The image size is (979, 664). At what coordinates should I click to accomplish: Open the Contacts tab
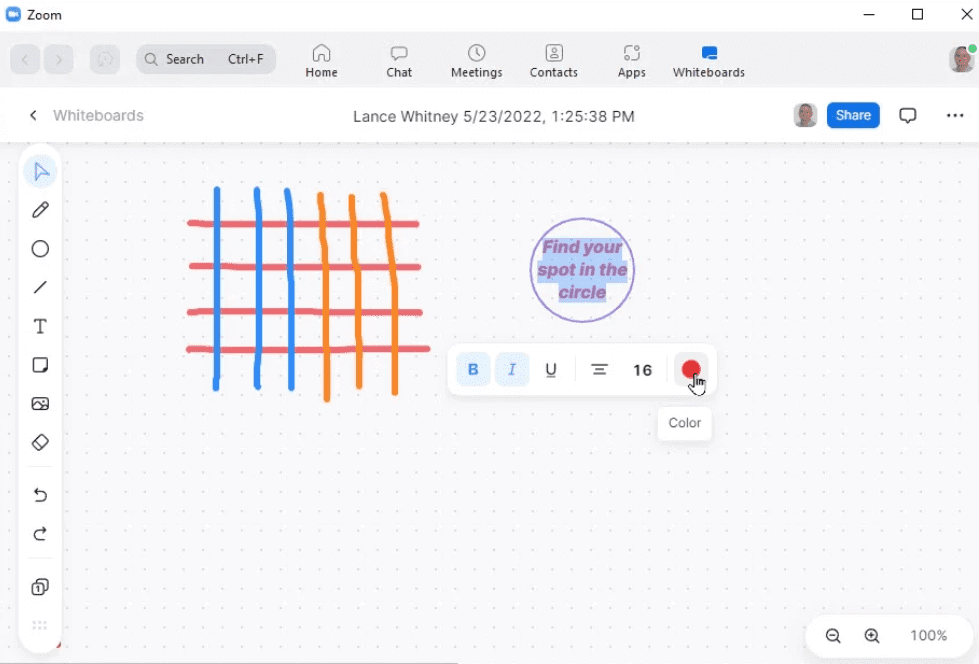pos(554,61)
